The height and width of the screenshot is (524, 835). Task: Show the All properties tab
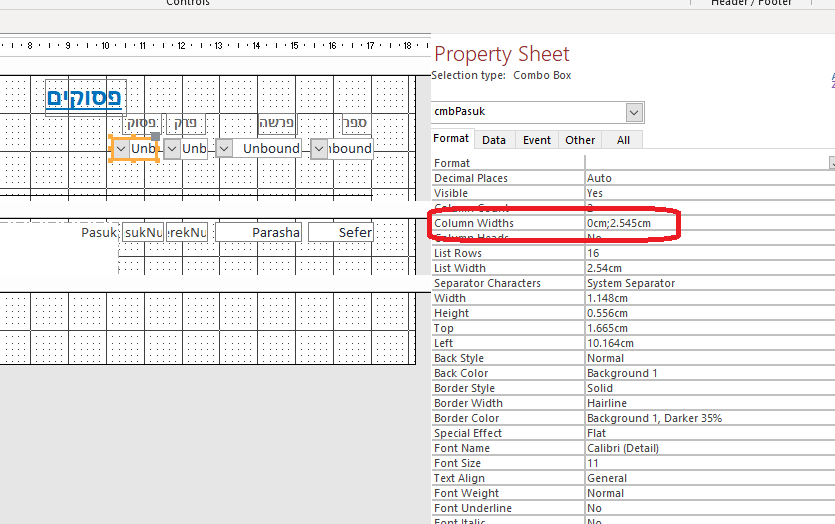click(x=623, y=140)
